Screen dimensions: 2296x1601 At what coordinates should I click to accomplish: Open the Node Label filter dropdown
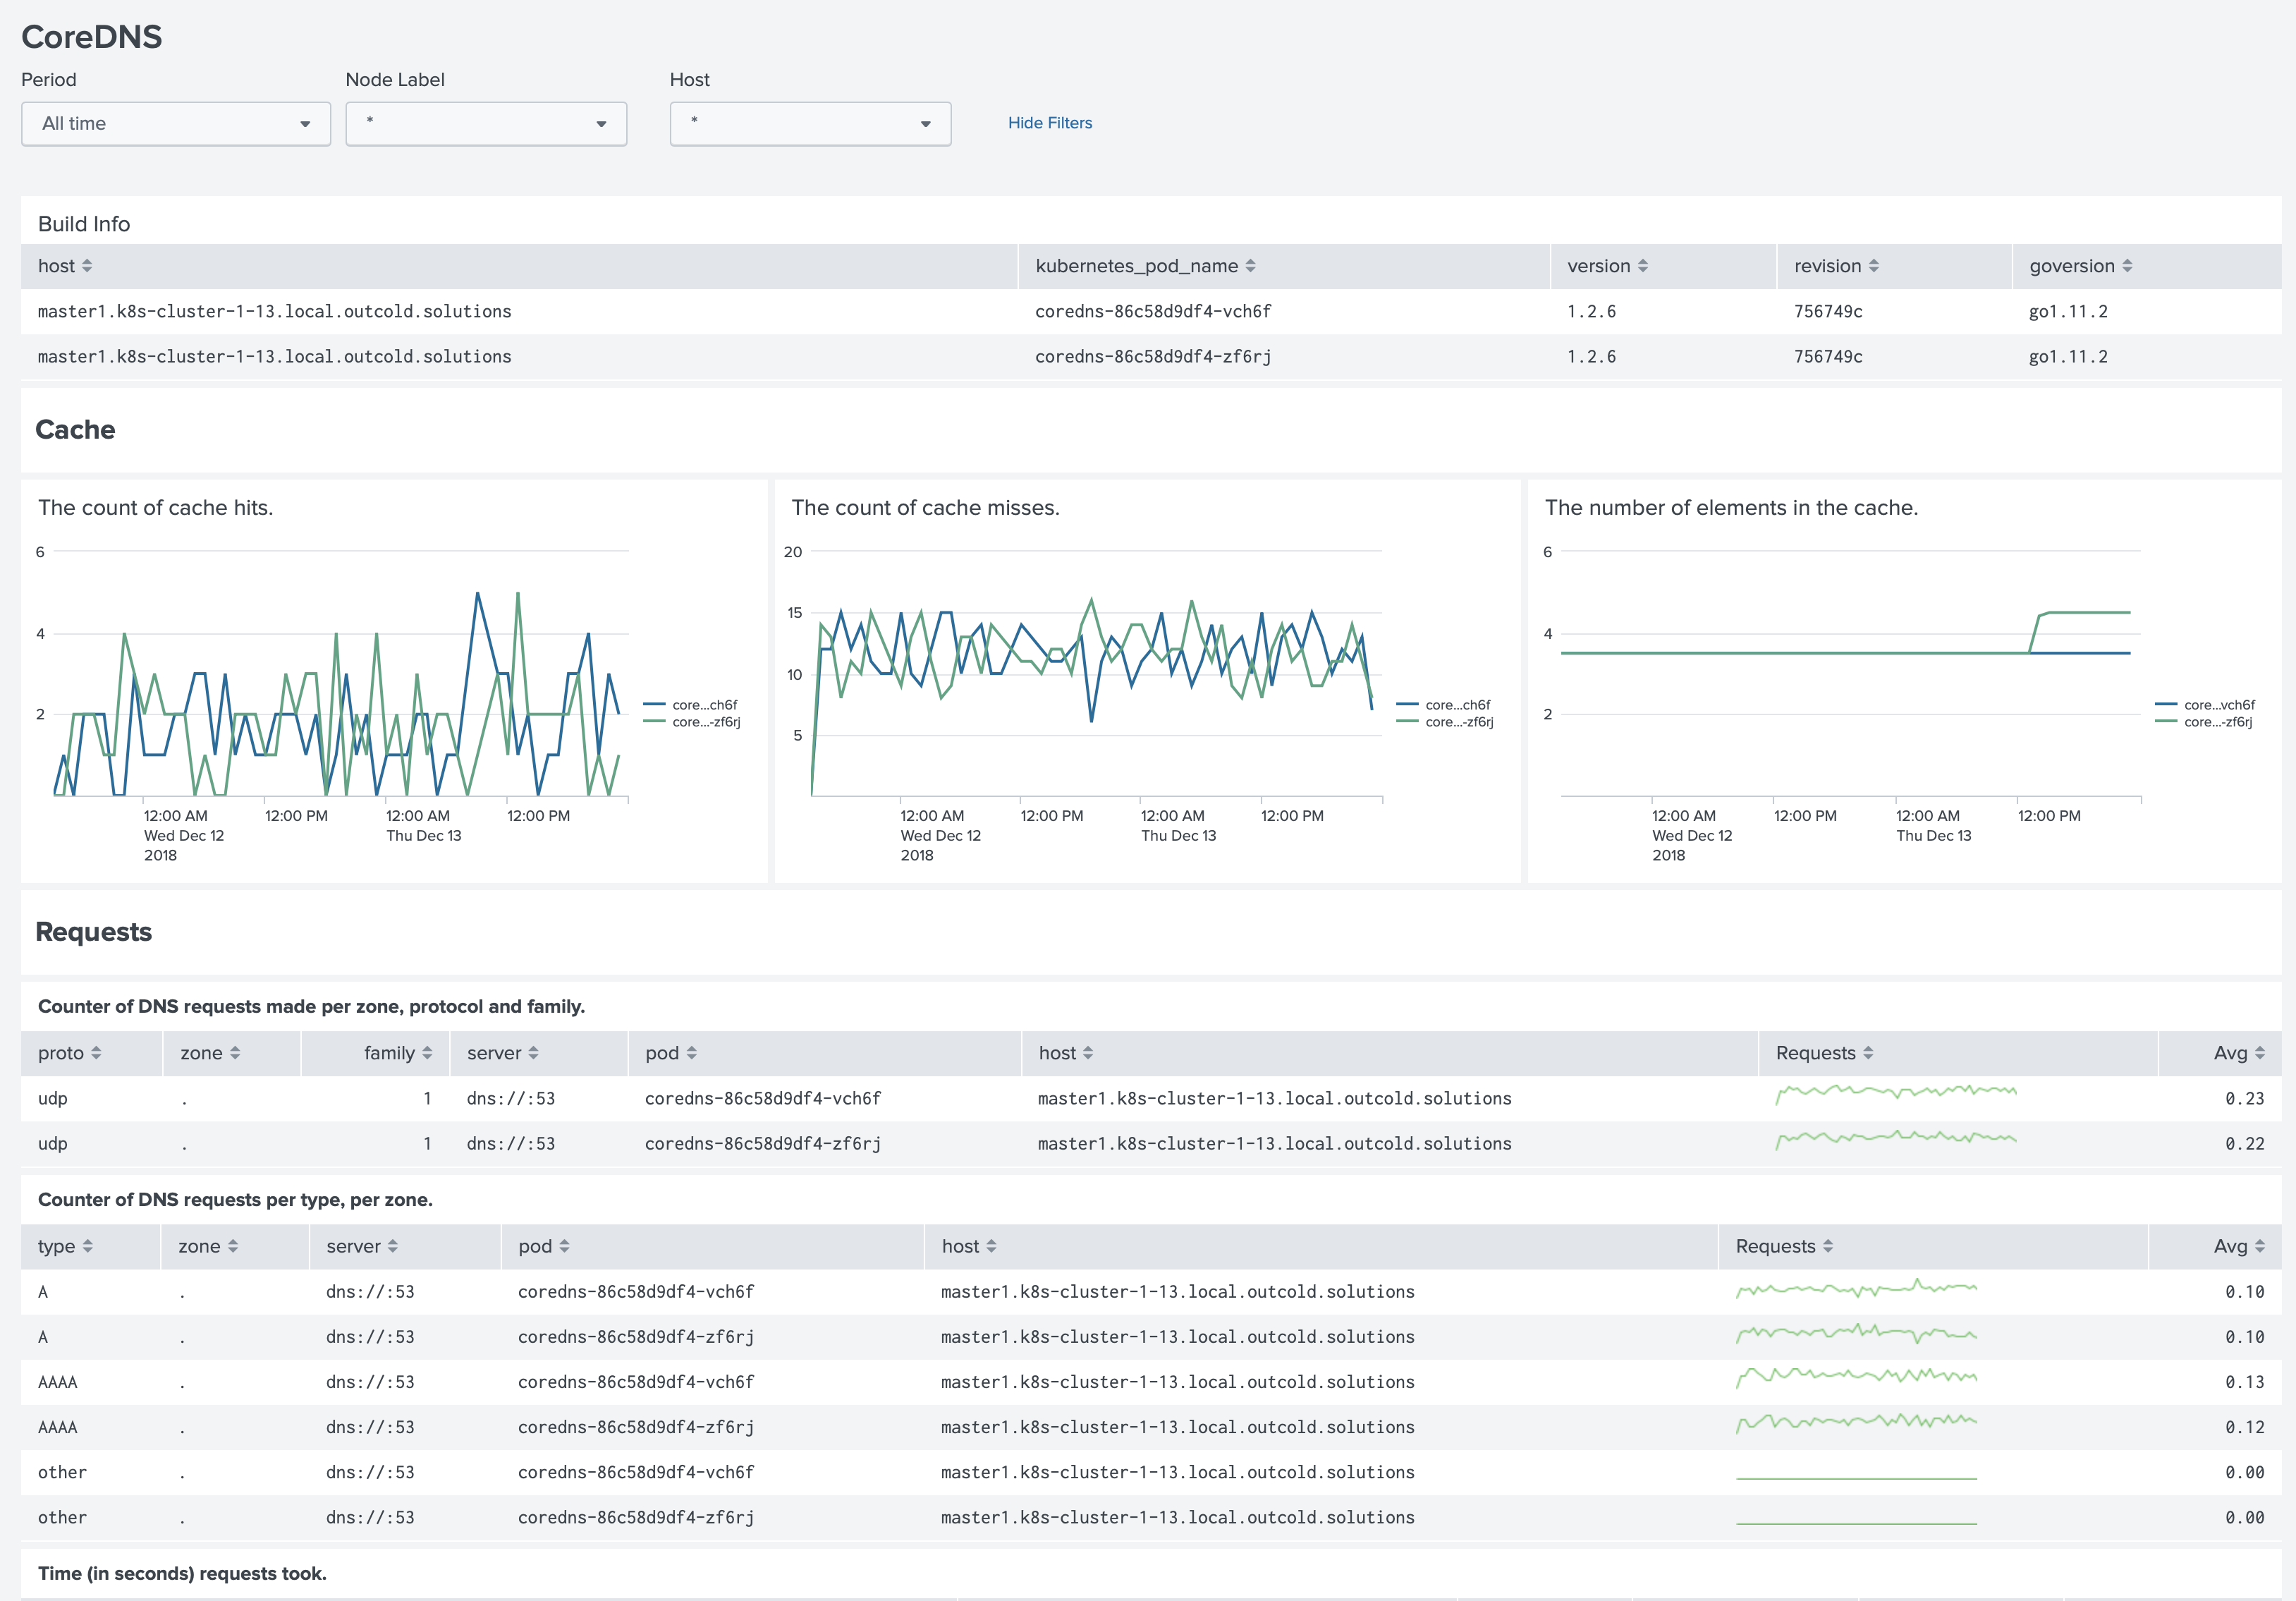point(486,124)
